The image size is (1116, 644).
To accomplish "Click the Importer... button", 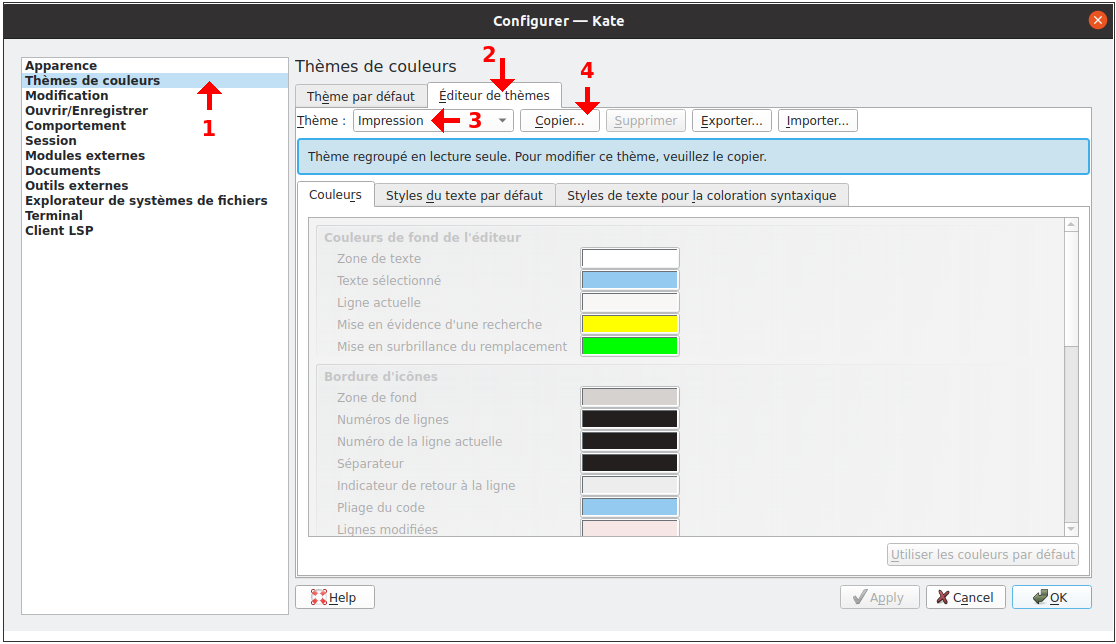I will click(818, 120).
